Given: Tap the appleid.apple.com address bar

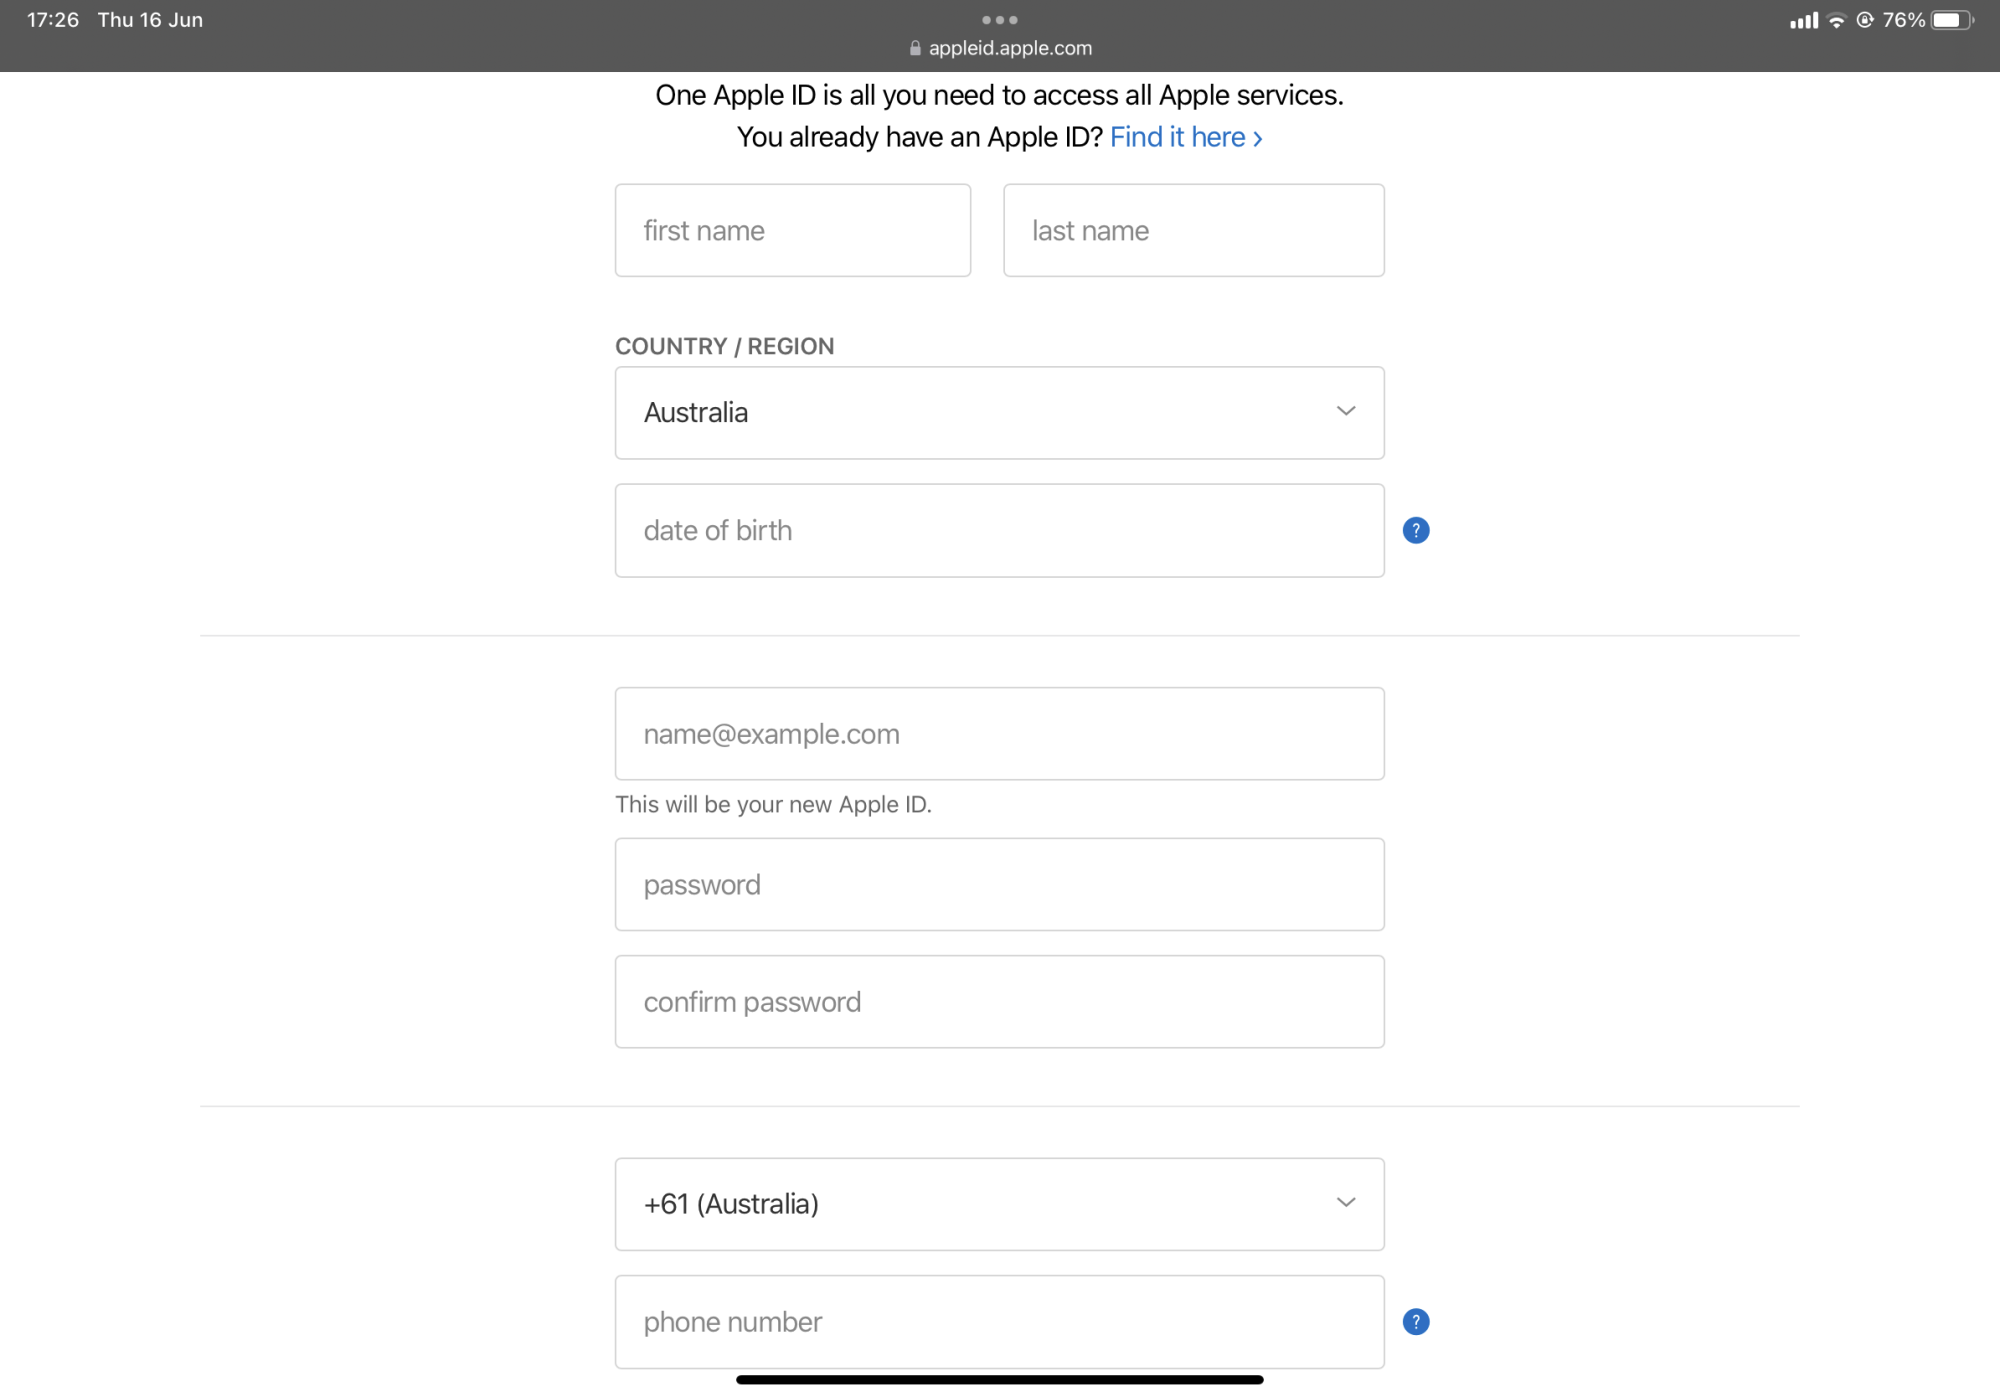Looking at the screenshot, I should (1010, 48).
